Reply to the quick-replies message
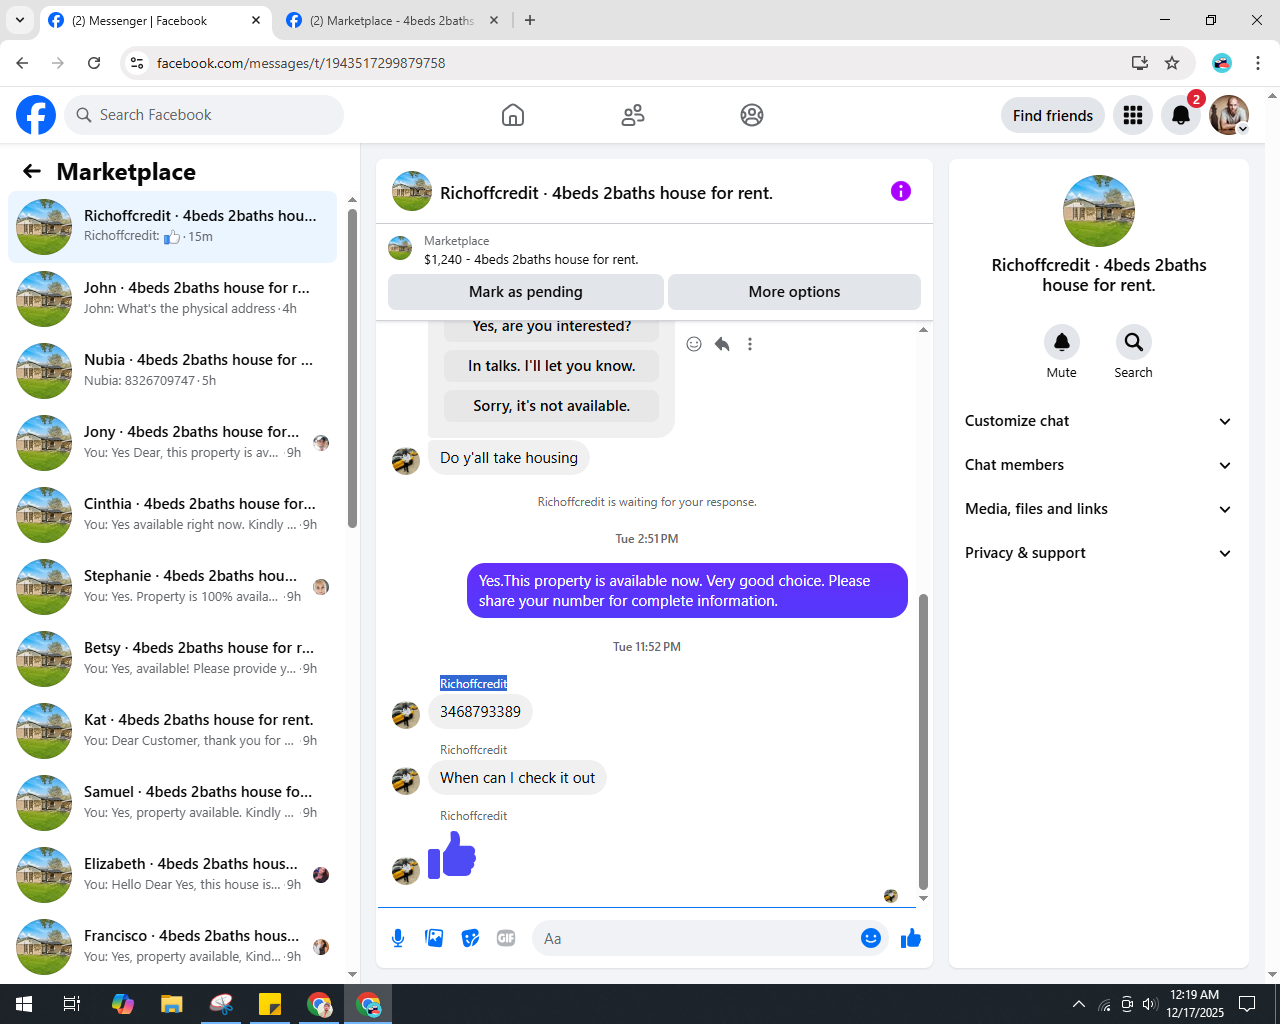The image size is (1280, 1024). pos(722,344)
